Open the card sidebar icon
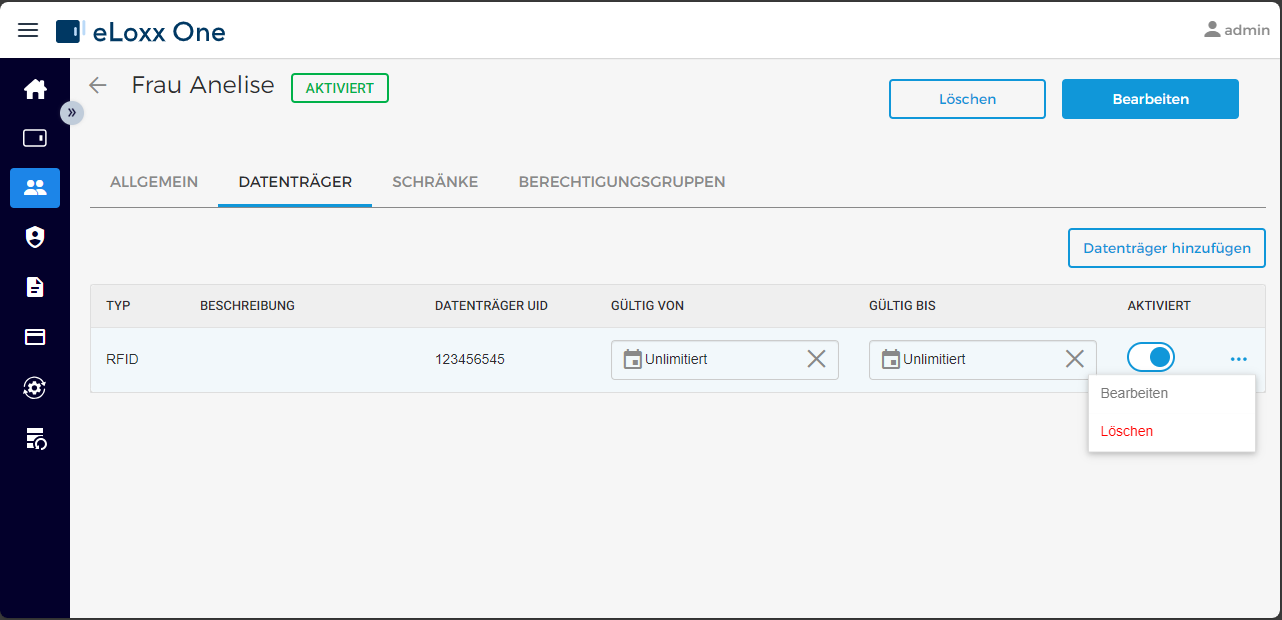This screenshot has height=620, width=1282. click(35, 337)
